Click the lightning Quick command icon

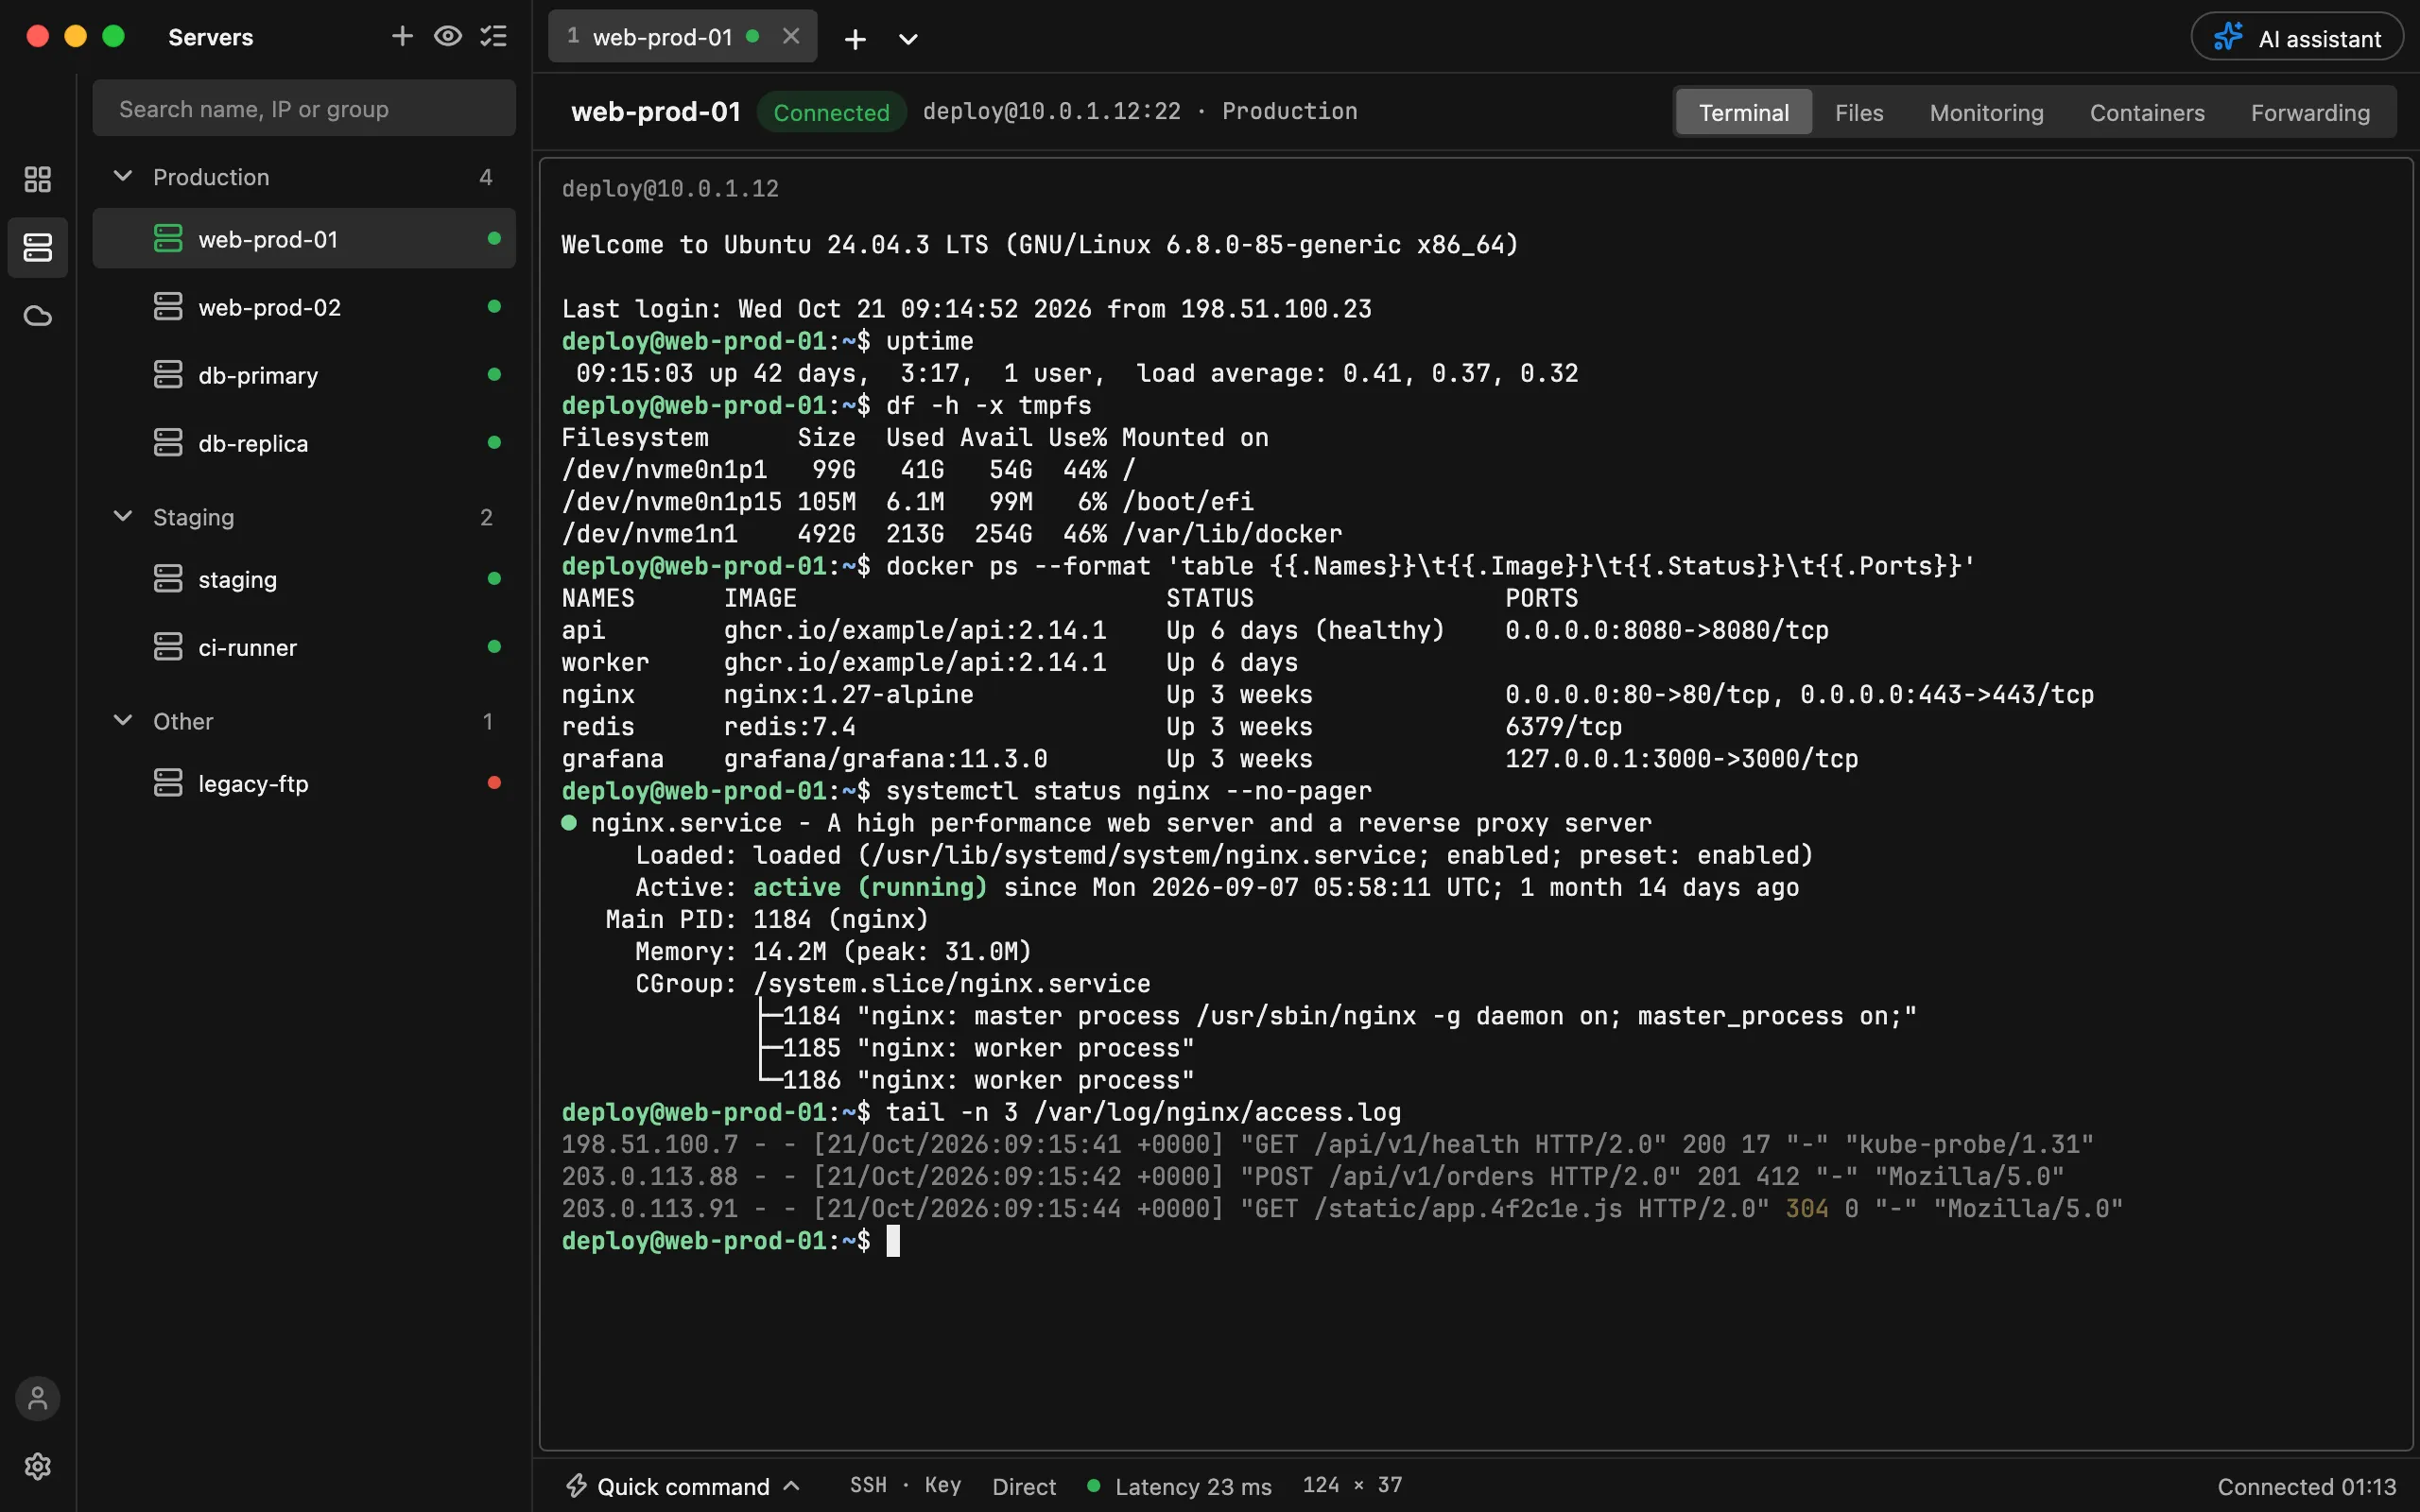coord(577,1486)
